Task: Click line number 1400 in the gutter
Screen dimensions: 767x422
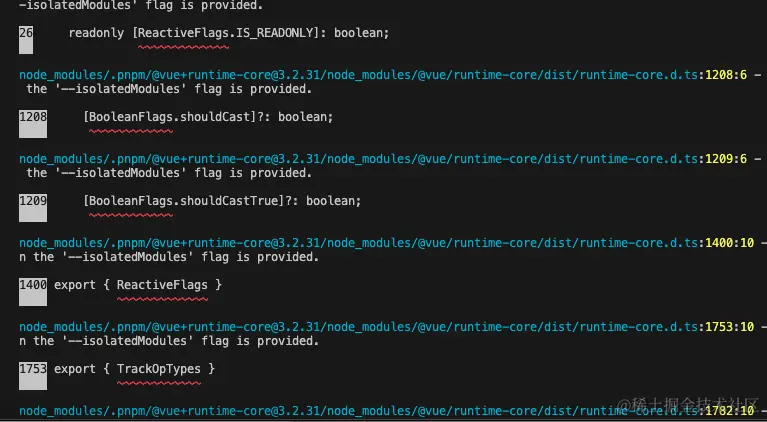Action: pyautogui.click(x=33, y=285)
